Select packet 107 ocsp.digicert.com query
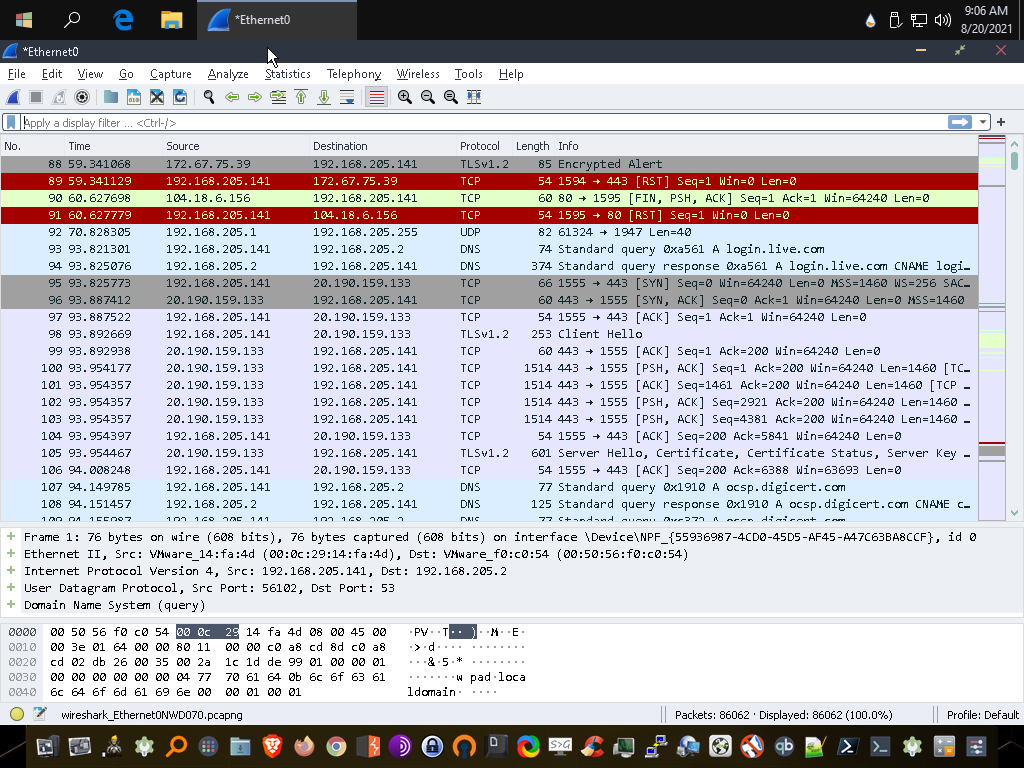This screenshot has width=1024, height=768. (x=489, y=487)
